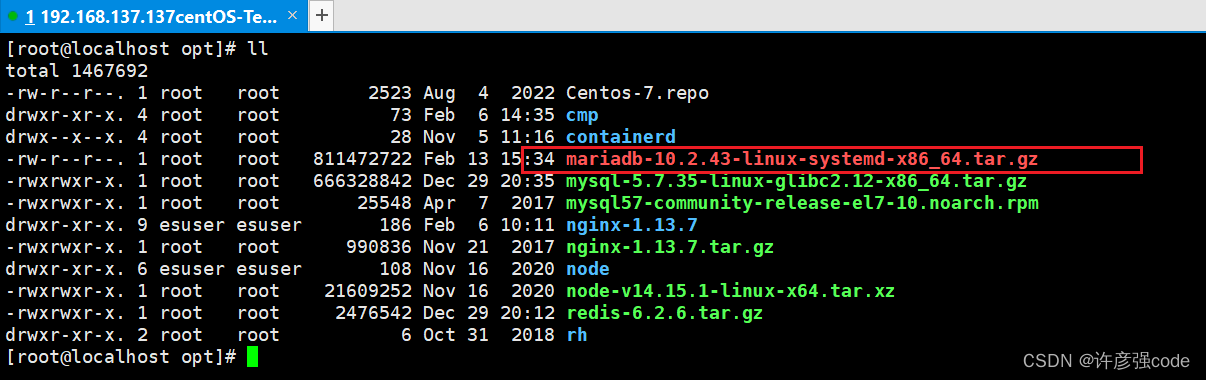Screen dimensions: 1206x380
Task: Click the highlighted mariadb-10.2.43 tar.gz filename
Action: tap(807, 159)
